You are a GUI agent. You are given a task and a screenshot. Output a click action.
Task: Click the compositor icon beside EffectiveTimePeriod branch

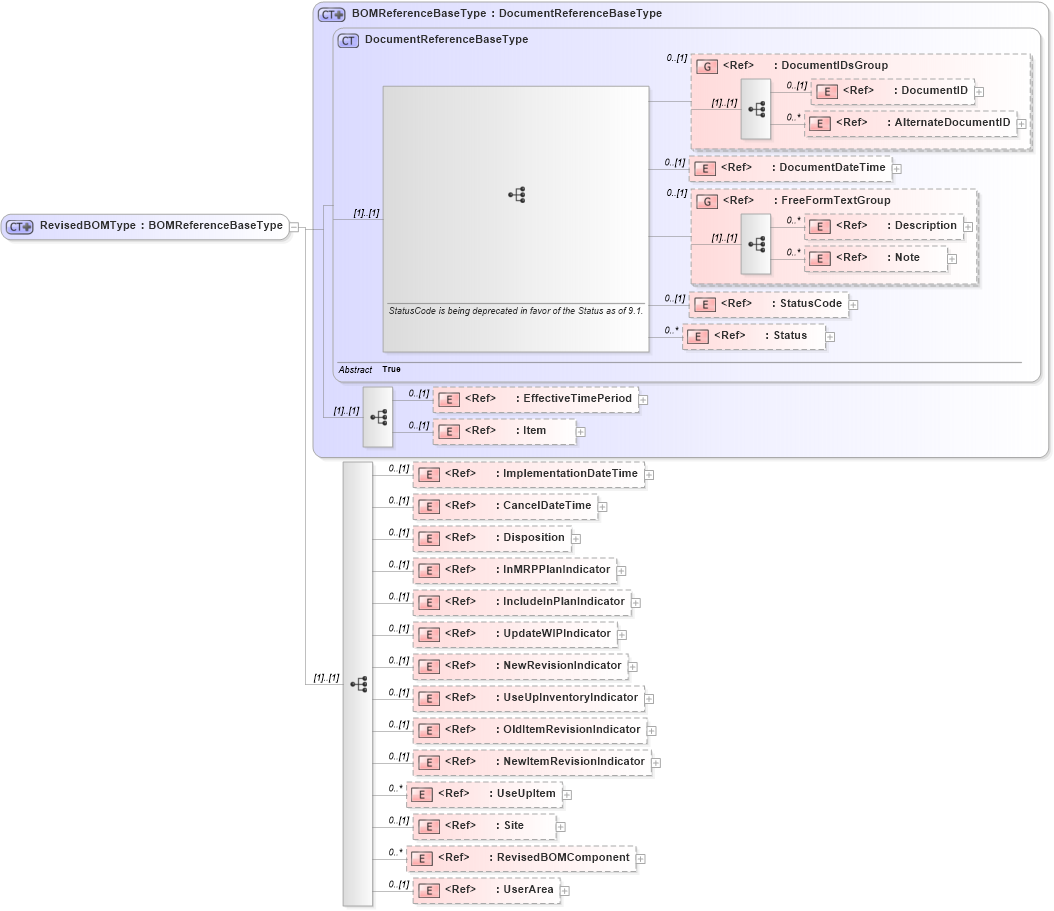(377, 415)
